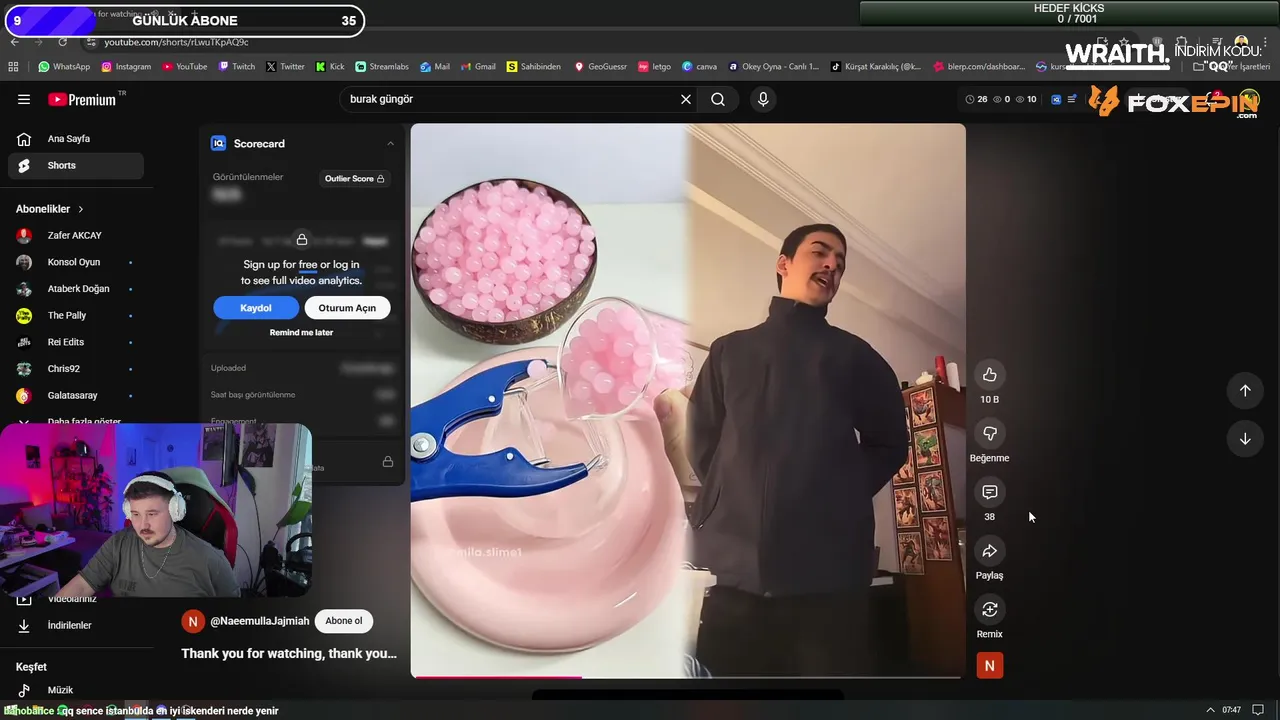Viewport: 1280px width, 720px height.
Task: Show hidden tray icons chevron
Action: pyautogui.click(x=1210, y=710)
